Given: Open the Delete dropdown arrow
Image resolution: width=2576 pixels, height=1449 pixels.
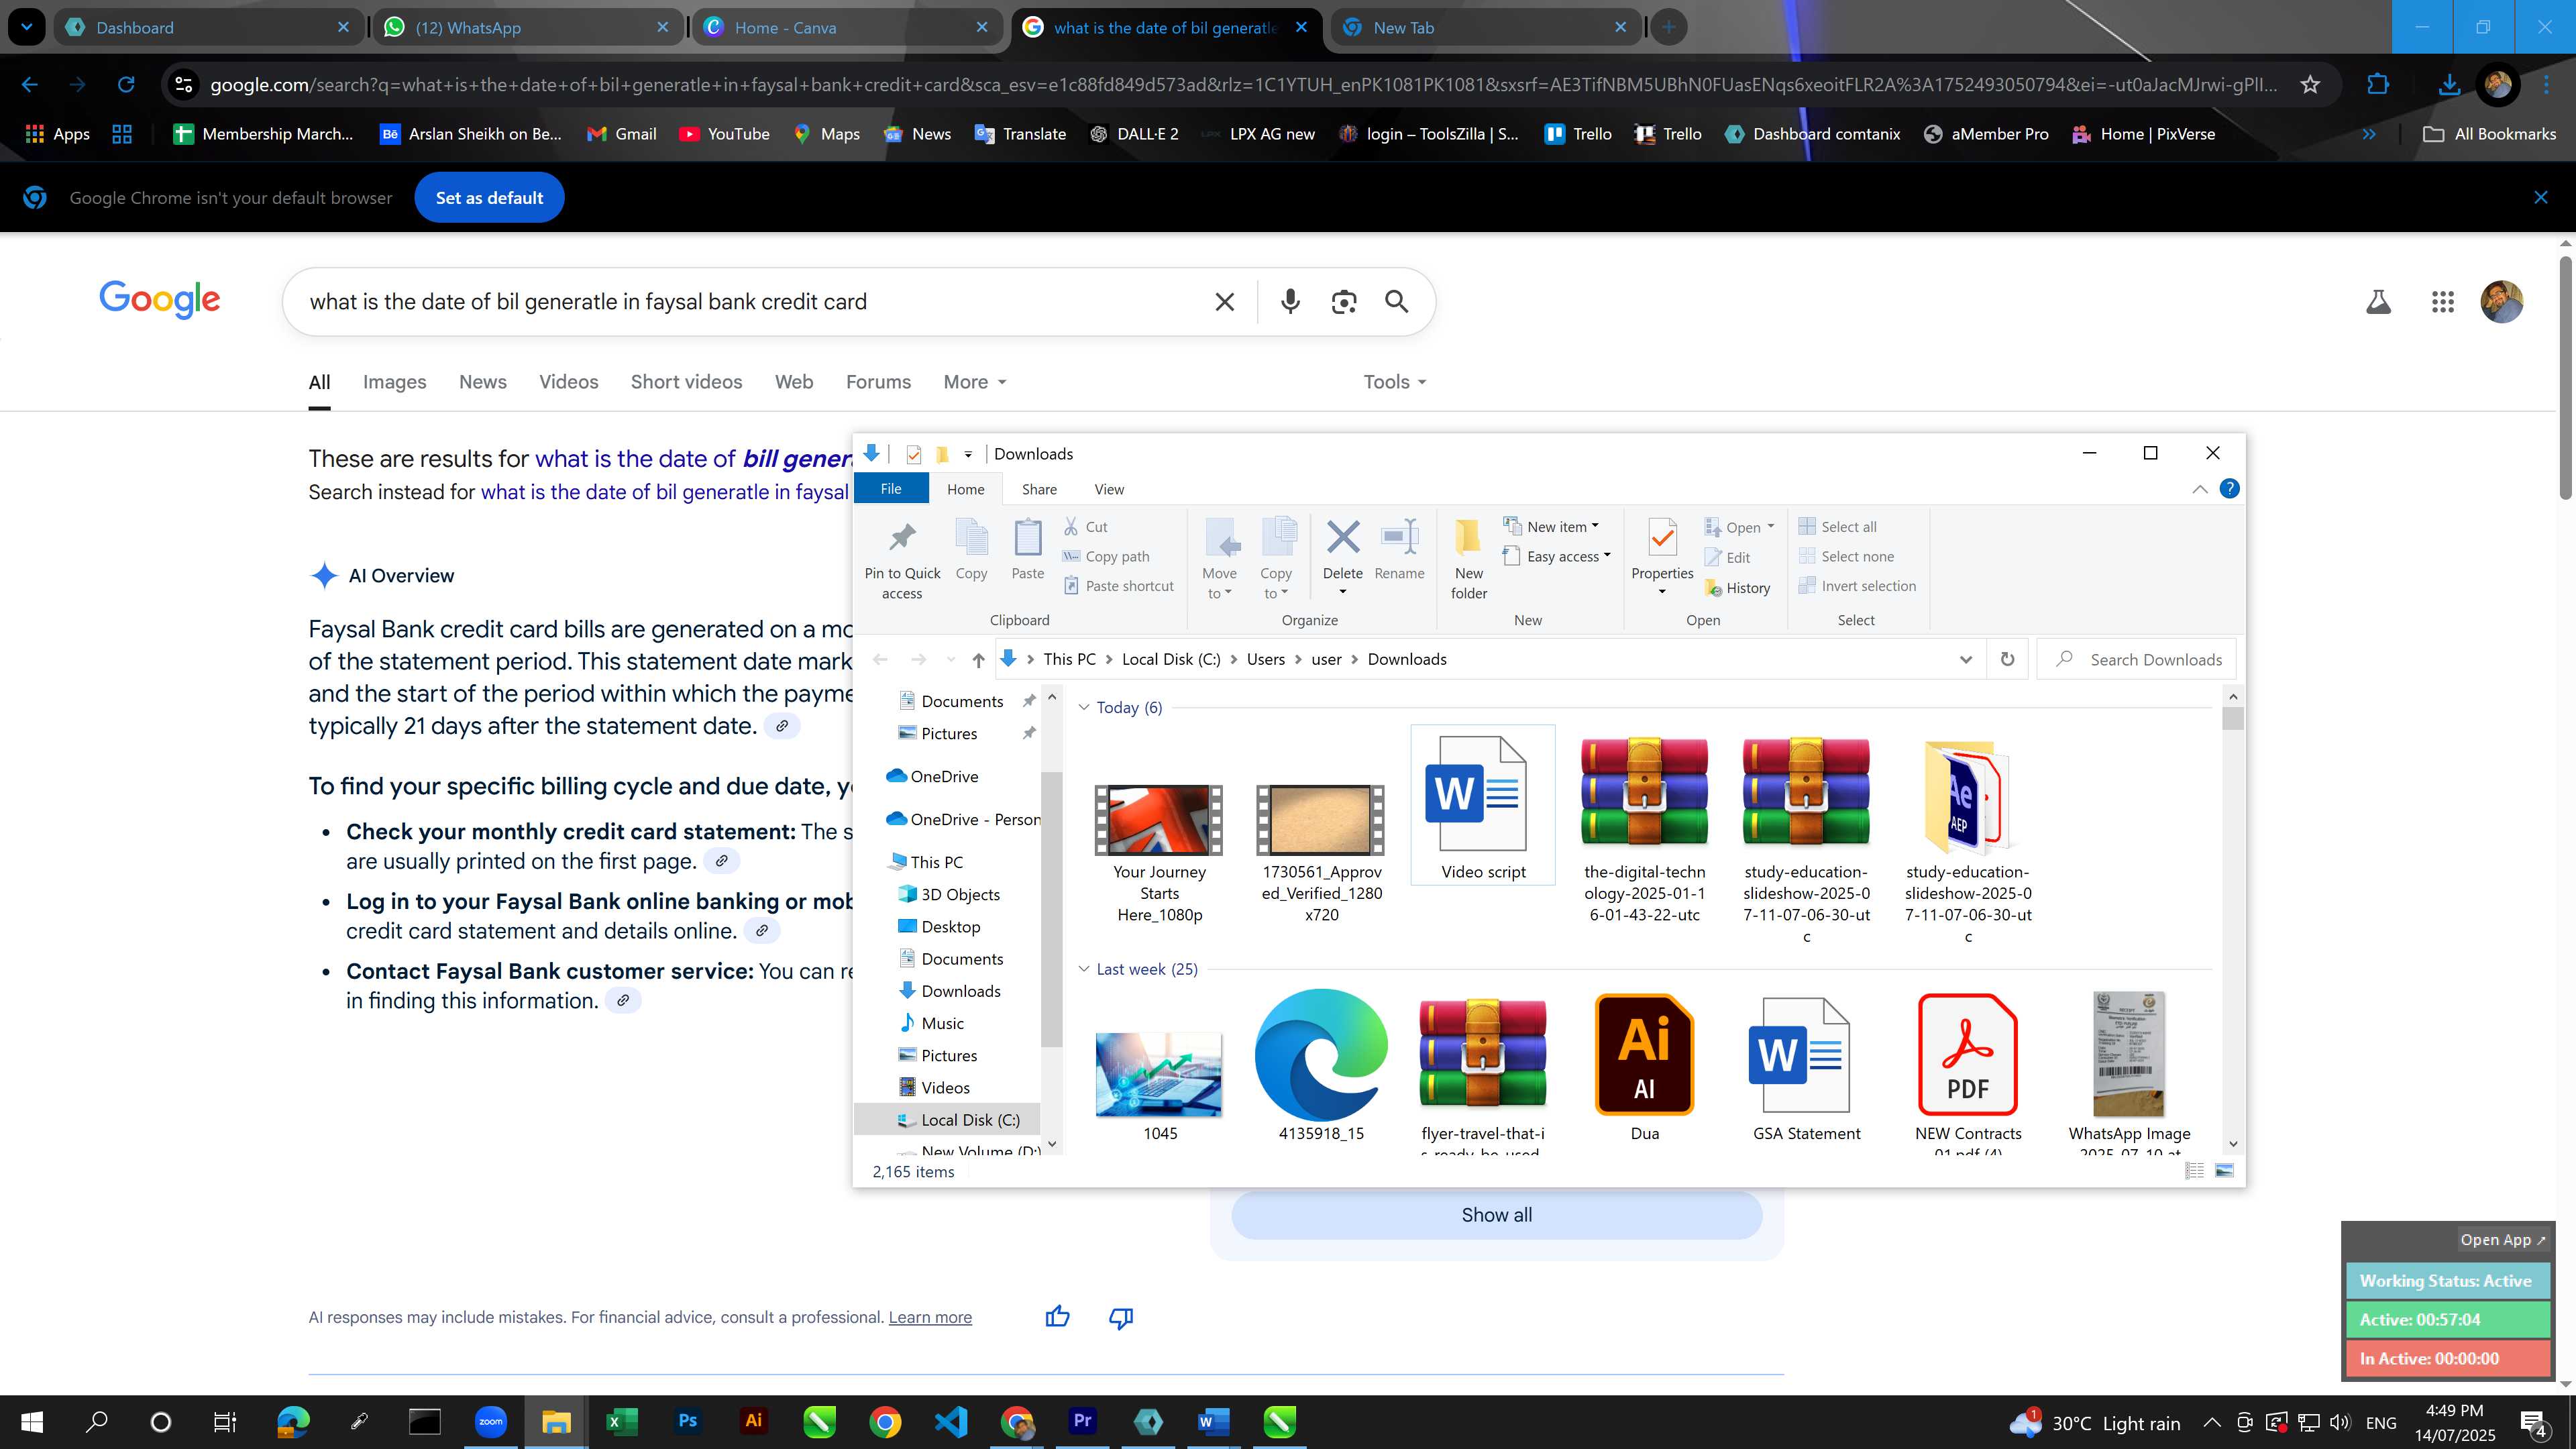Looking at the screenshot, I should (1342, 592).
